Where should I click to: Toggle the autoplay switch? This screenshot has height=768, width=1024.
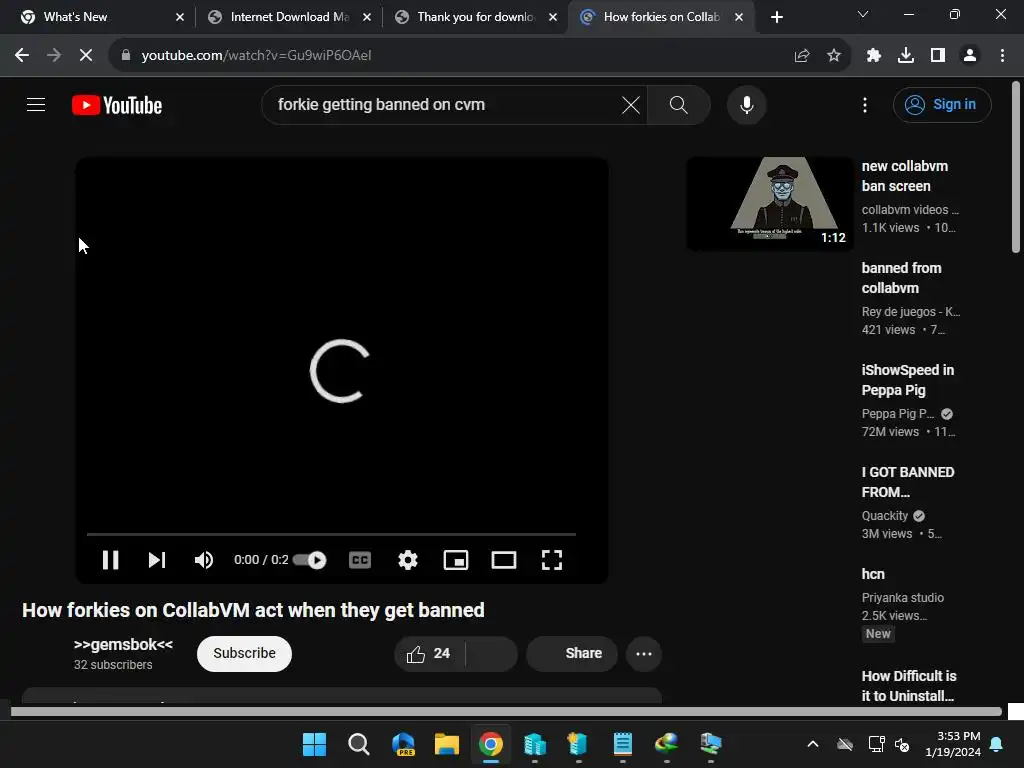coord(310,560)
